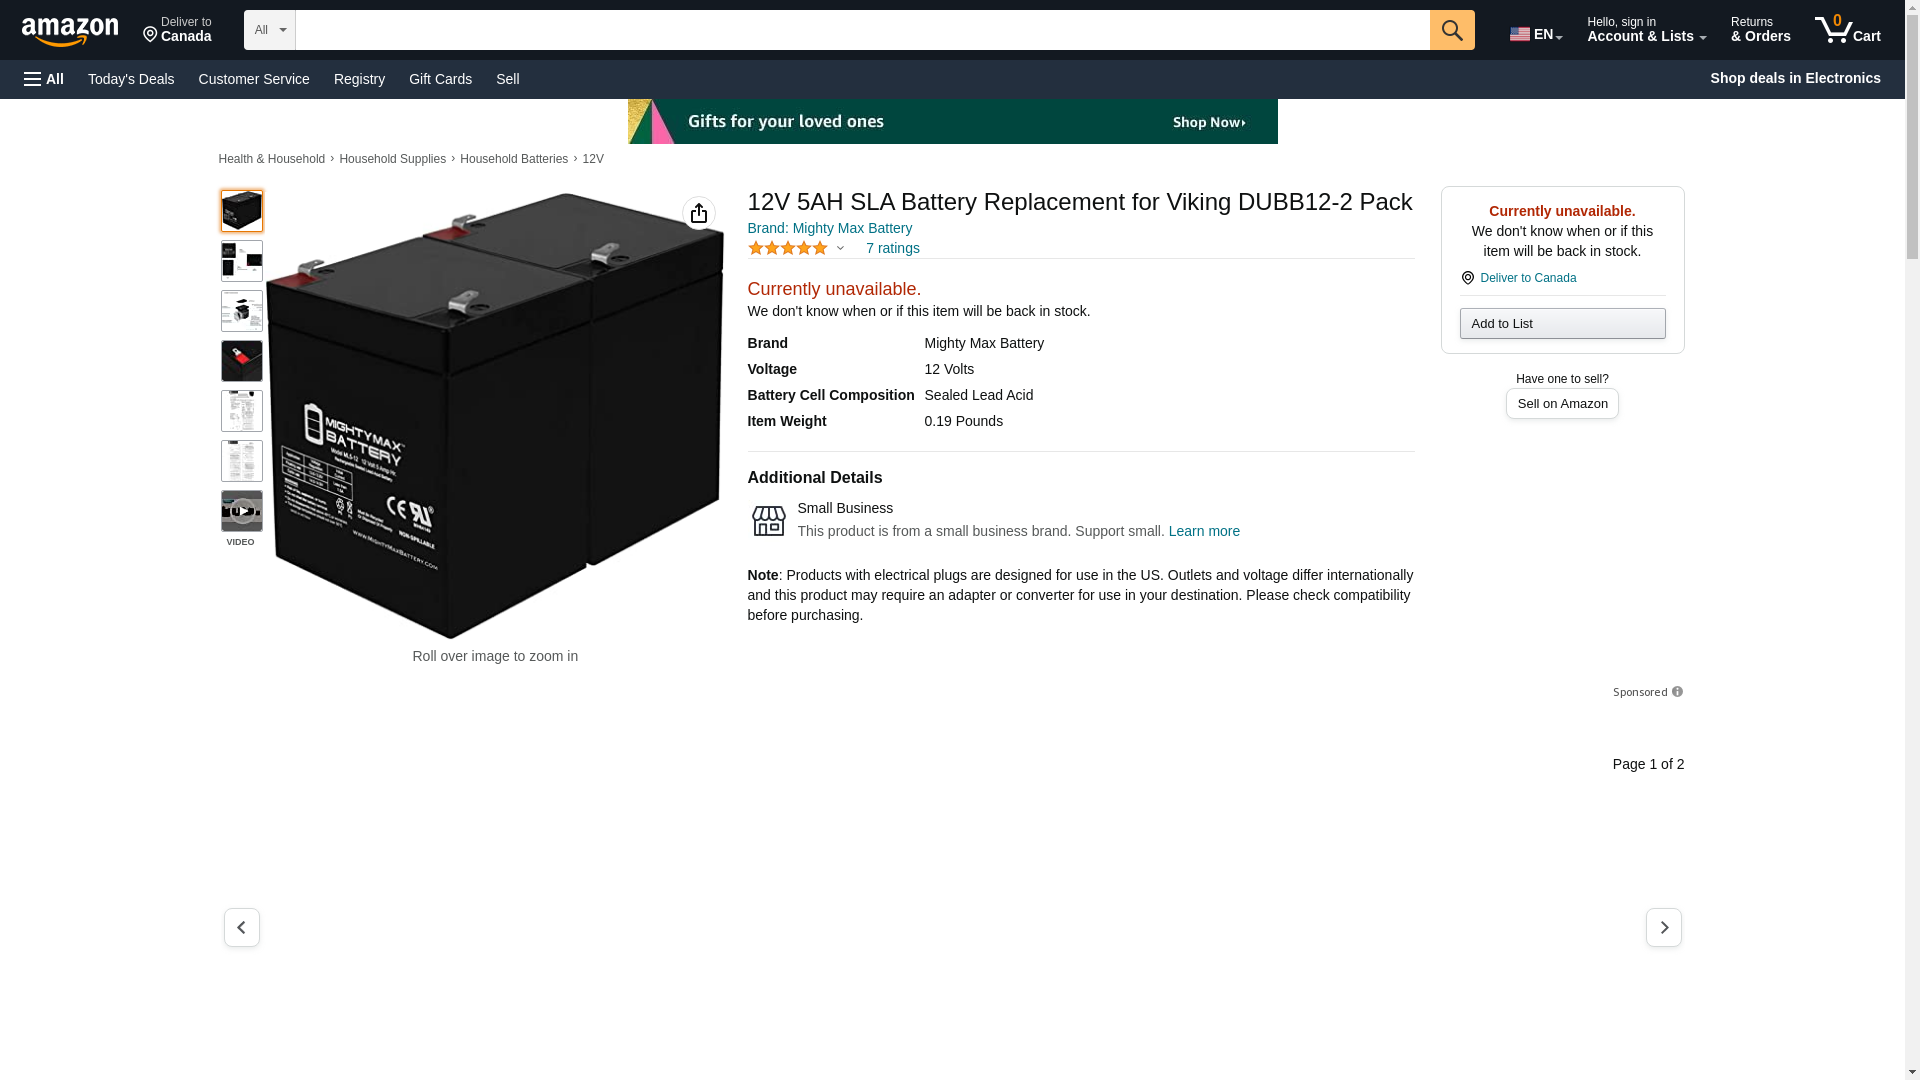
Task: Open the EN language selector
Action: pos(1535,34)
